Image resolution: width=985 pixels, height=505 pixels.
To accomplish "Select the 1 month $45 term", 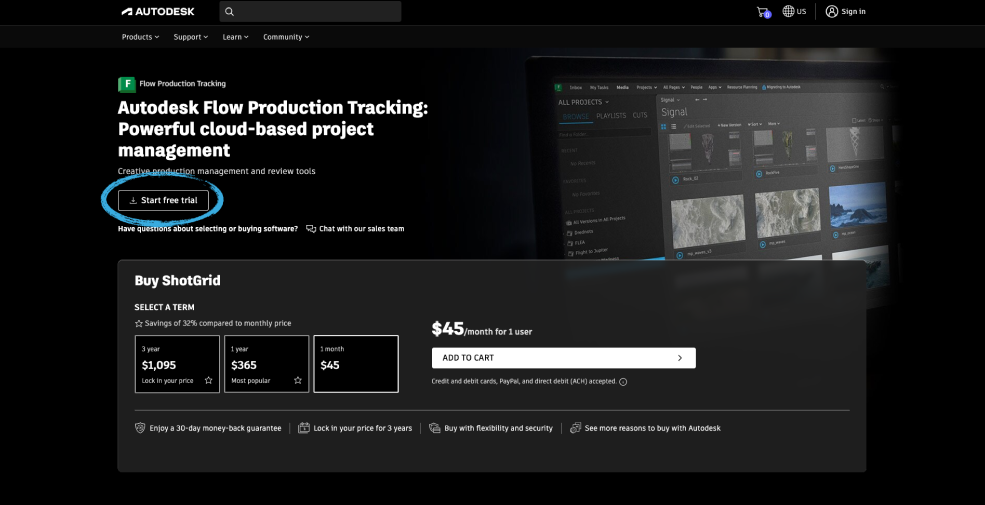I will click(356, 364).
